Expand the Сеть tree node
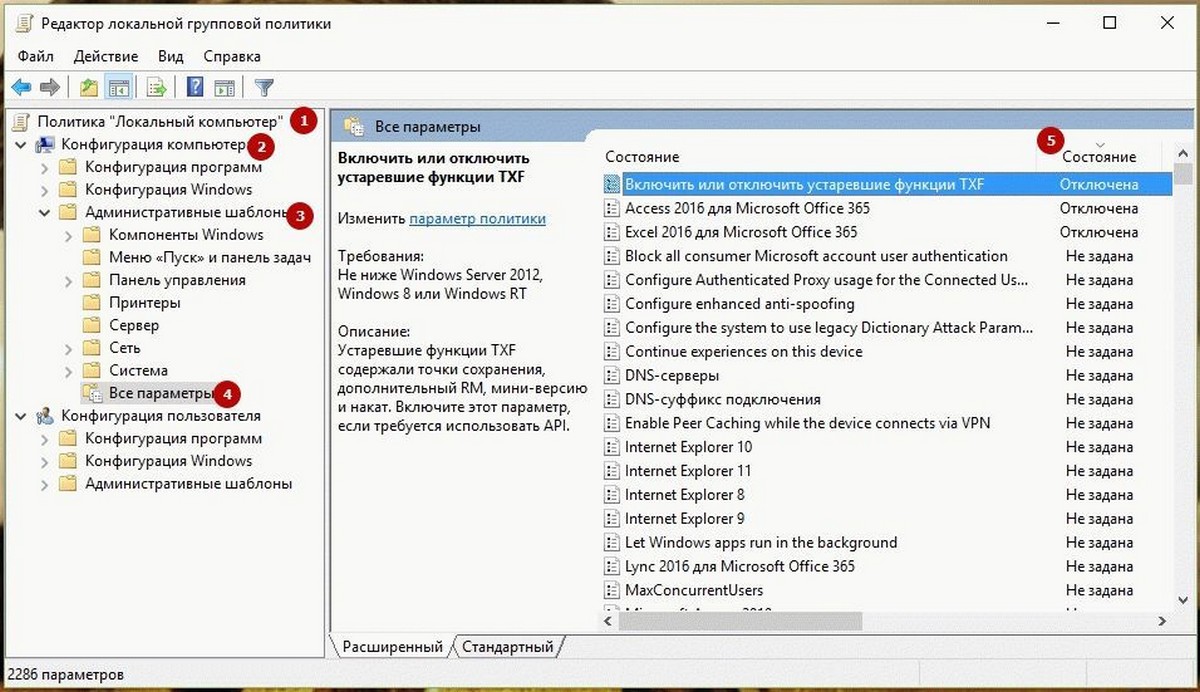This screenshot has width=1200, height=692. coord(69,348)
